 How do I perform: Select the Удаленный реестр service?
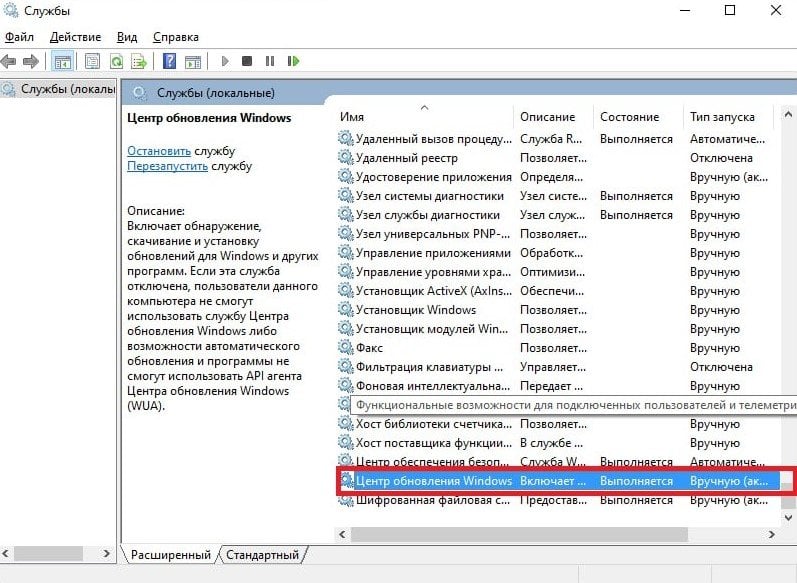557,158
